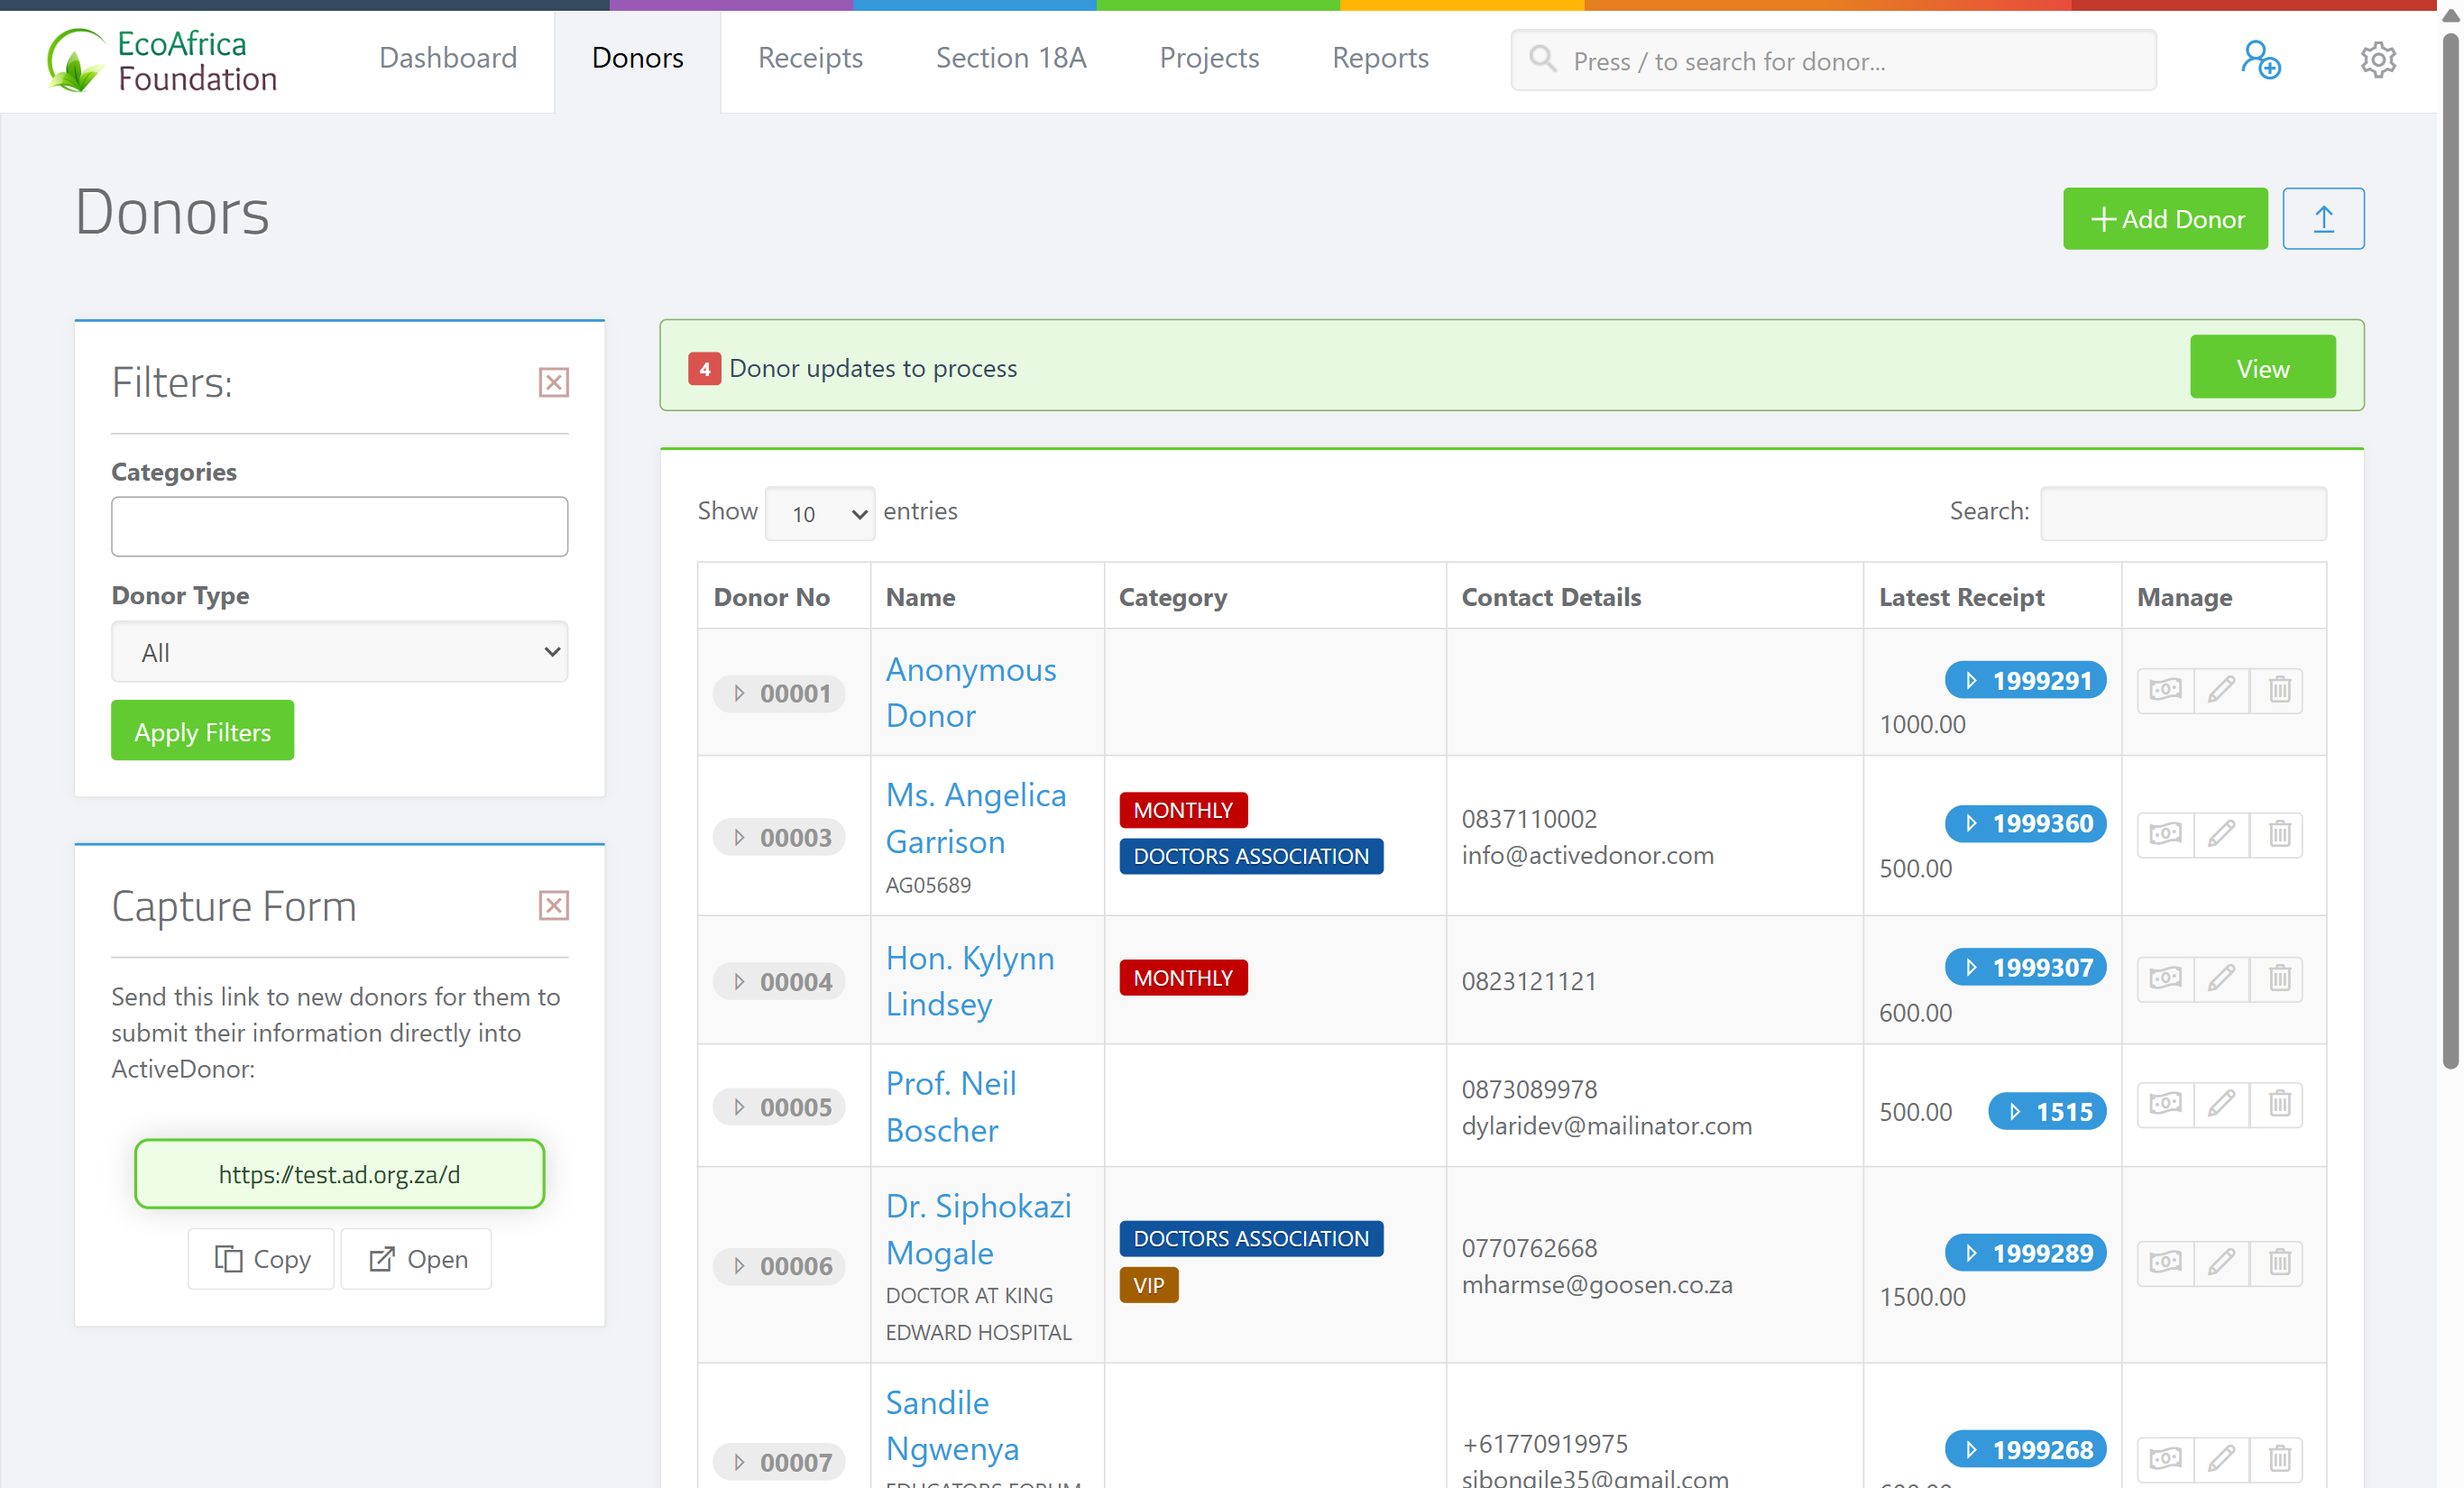Click the upload/export arrow button
The image size is (2464, 1488).
(x=2323, y=218)
